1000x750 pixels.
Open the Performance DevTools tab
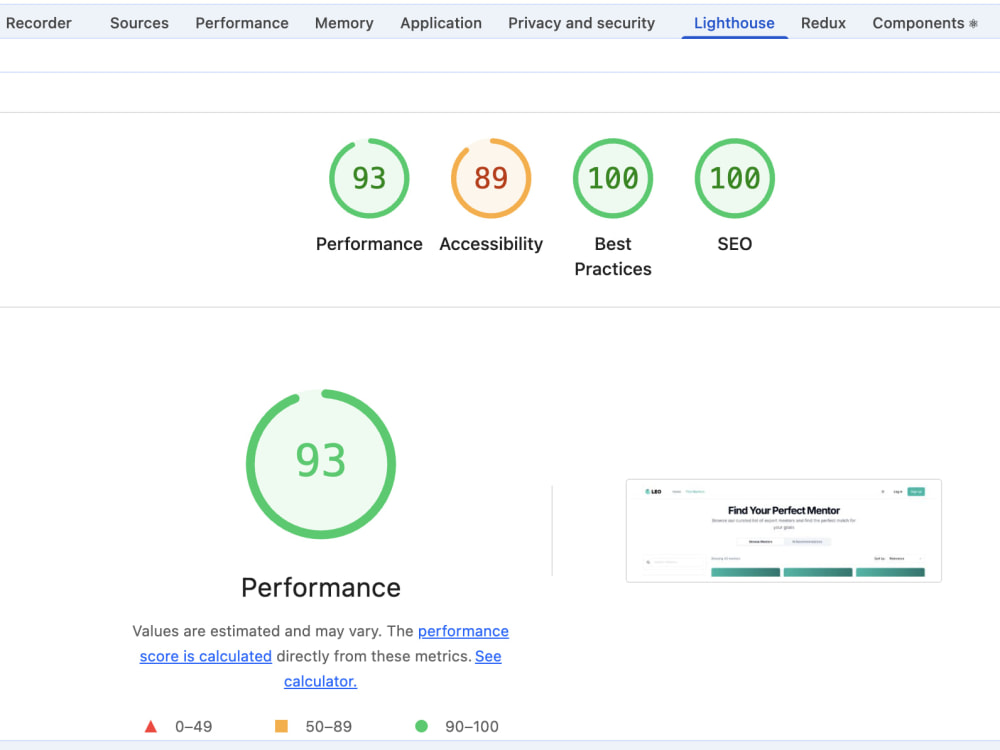(x=242, y=23)
